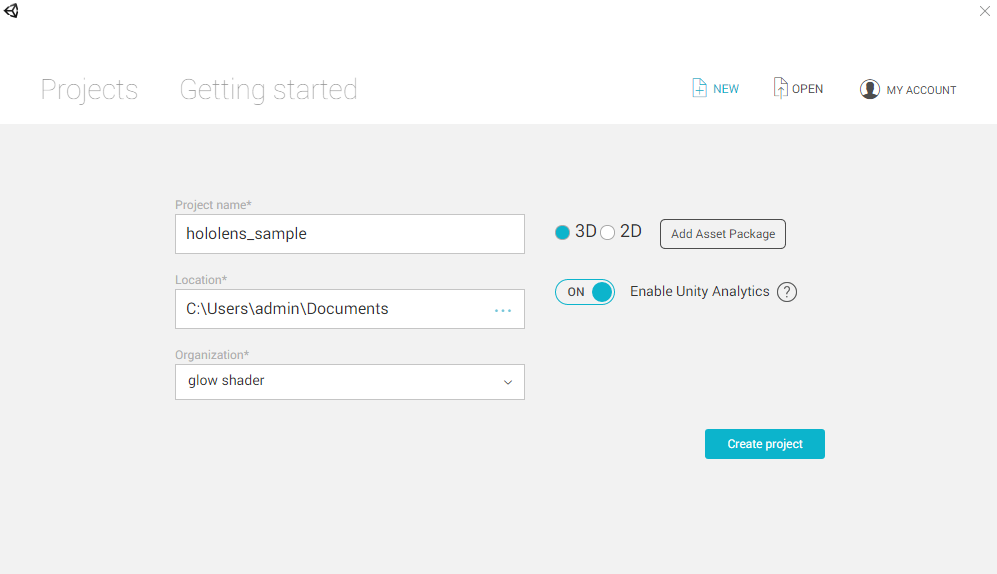The width and height of the screenshot is (997, 574).
Task: Select the 2D radio button
Action: click(x=607, y=233)
